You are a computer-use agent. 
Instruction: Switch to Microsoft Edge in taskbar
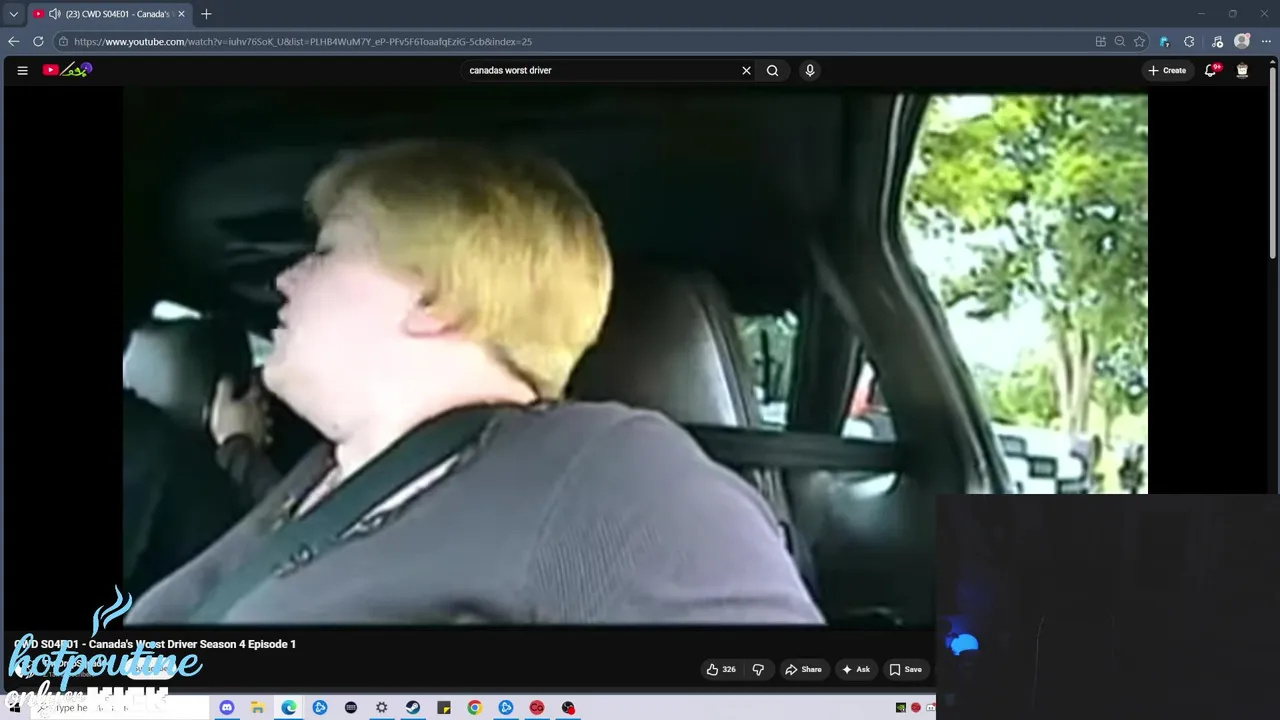click(x=289, y=708)
